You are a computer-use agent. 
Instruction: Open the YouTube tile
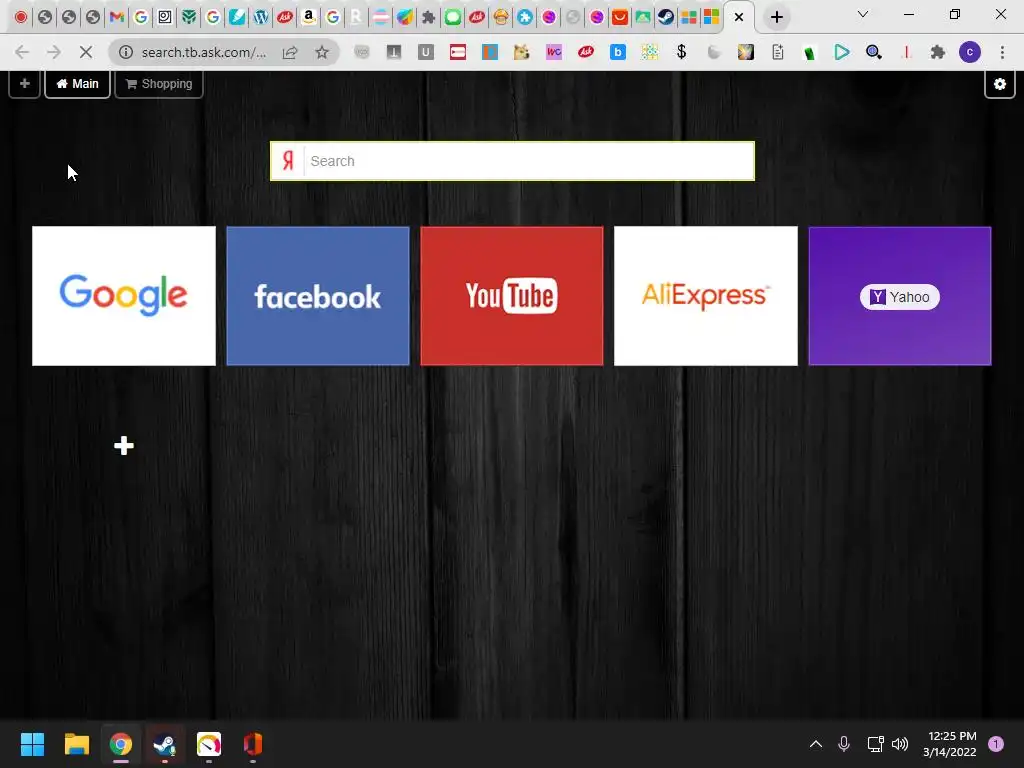pos(512,296)
